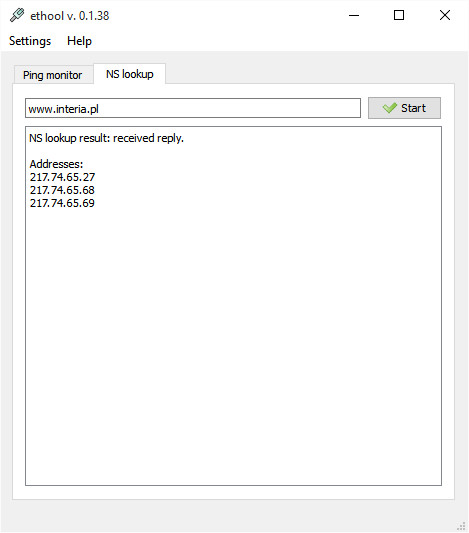This screenshot has height=533, width=469.
Task: Click the 'NS lookup result: received reply.' line
Action: (x=106, y=138)
